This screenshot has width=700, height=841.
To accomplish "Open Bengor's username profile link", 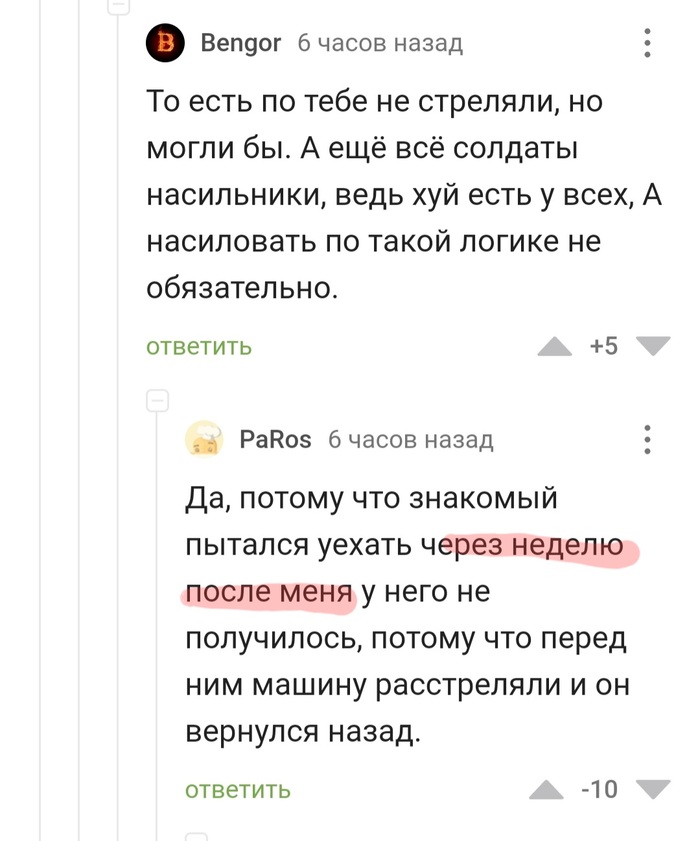I will (241, 43).
